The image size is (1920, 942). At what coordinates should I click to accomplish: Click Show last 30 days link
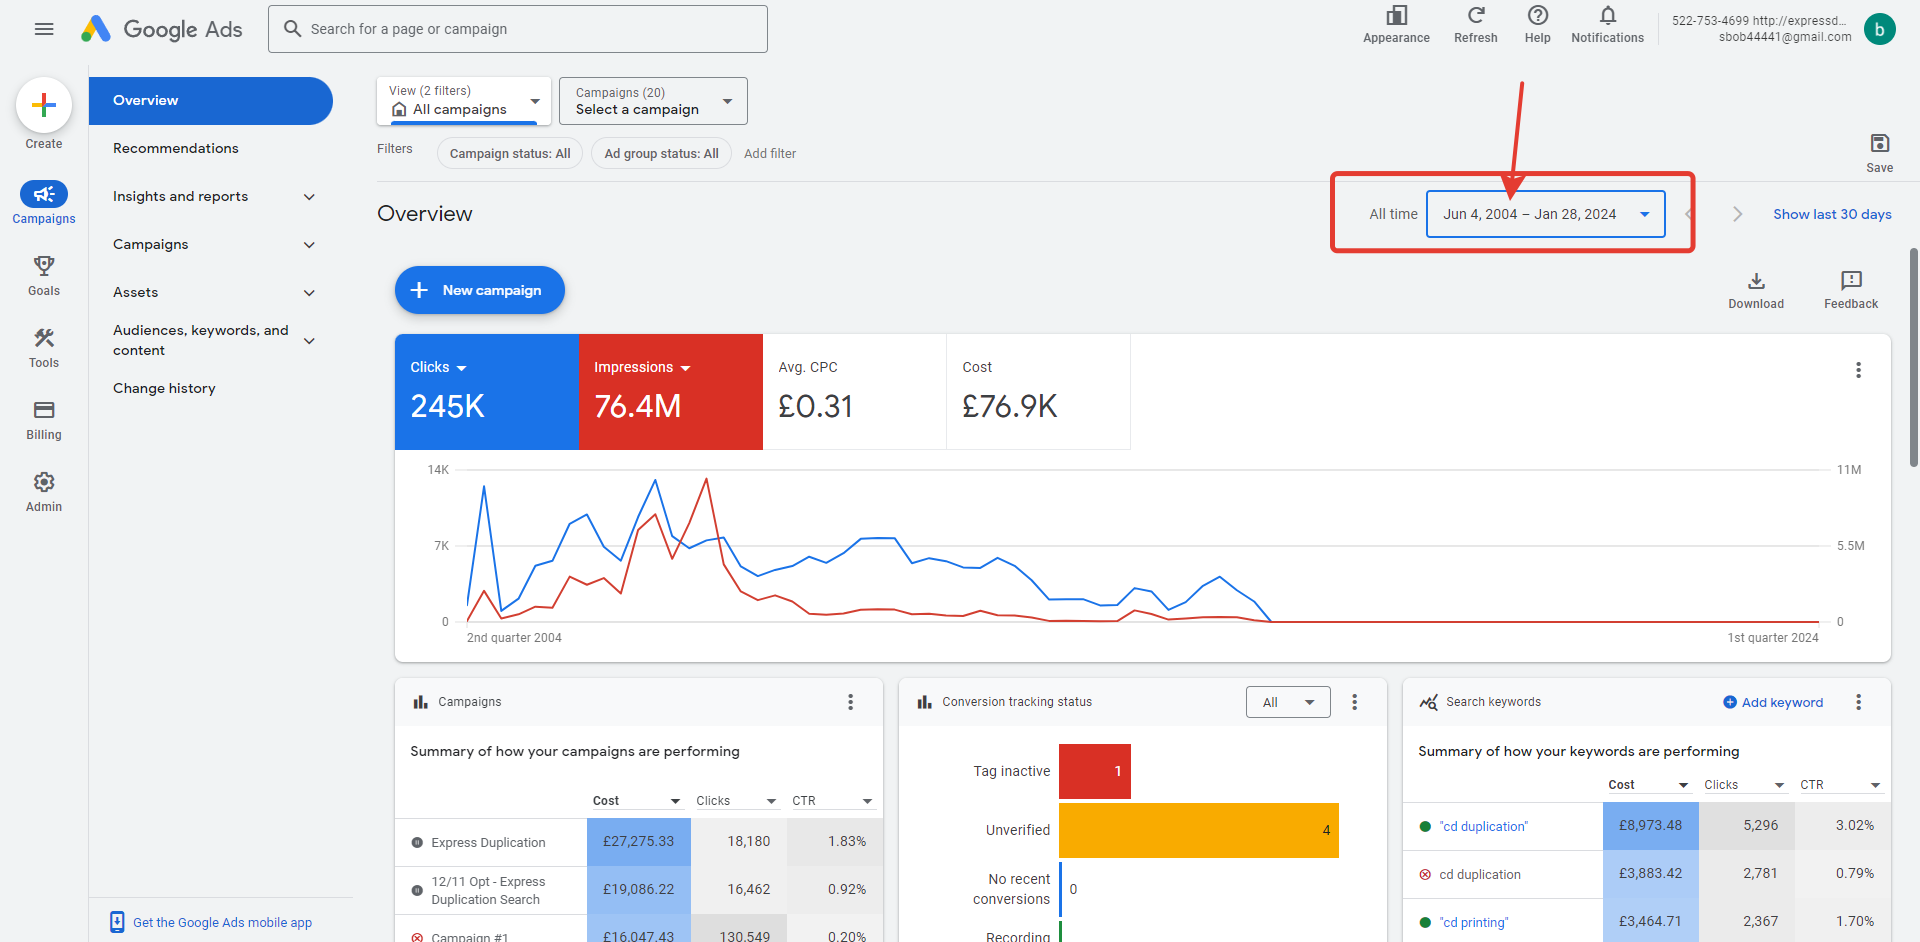pyautogui.click(x=1832, y=214)
